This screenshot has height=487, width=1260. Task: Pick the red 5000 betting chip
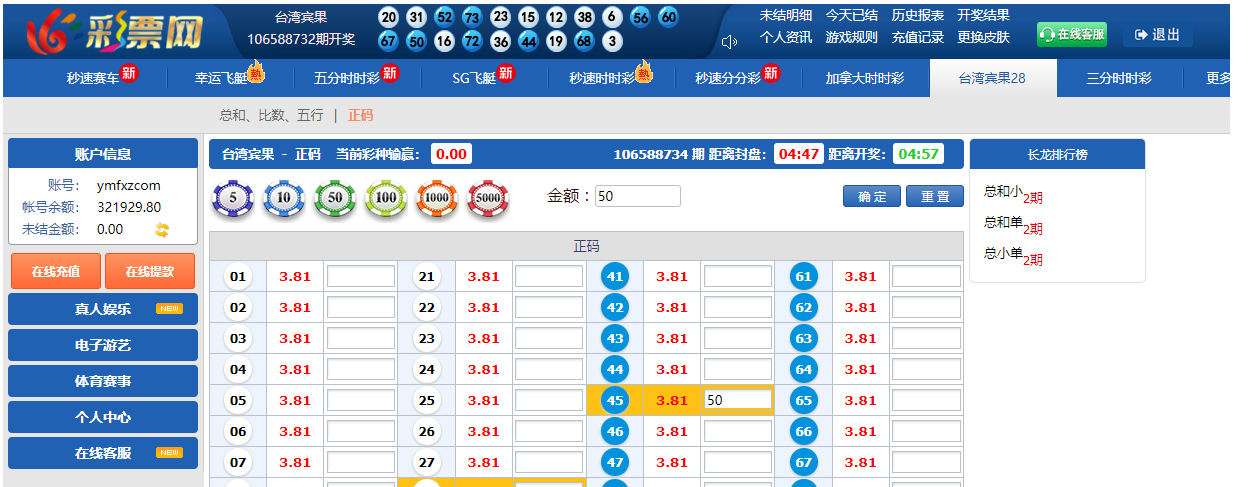(x=488, y=198)
